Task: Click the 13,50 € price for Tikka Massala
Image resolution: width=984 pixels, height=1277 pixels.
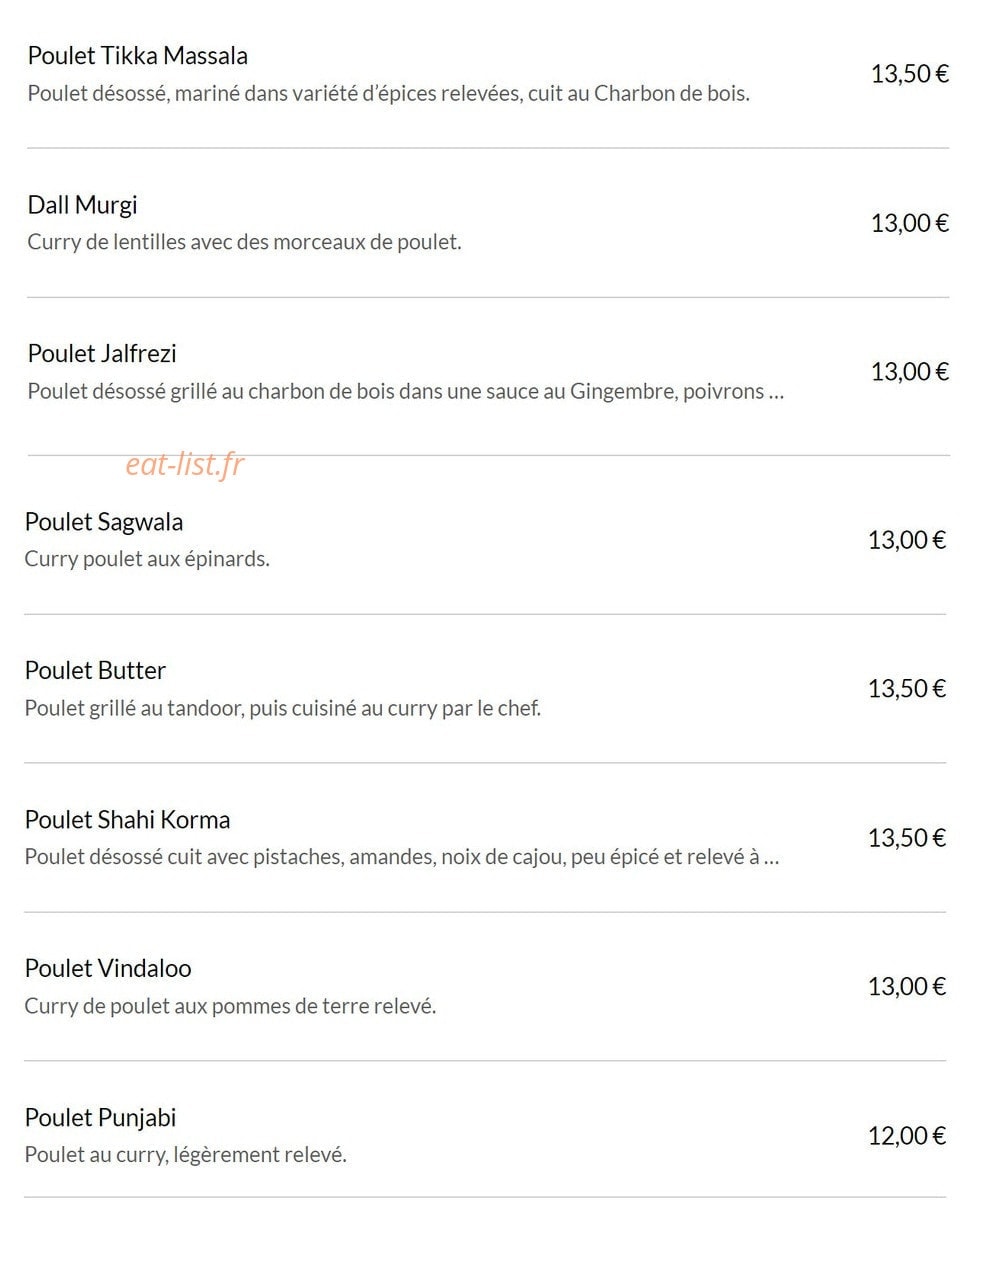Action: (909, 74)
